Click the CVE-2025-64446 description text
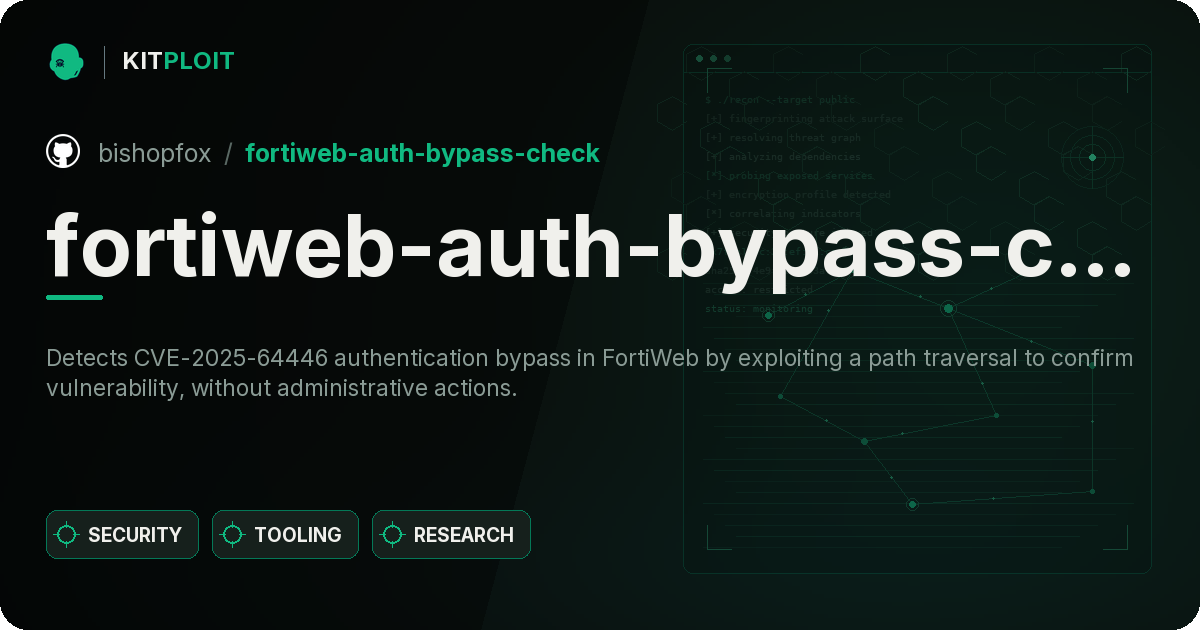 [590, 373]
